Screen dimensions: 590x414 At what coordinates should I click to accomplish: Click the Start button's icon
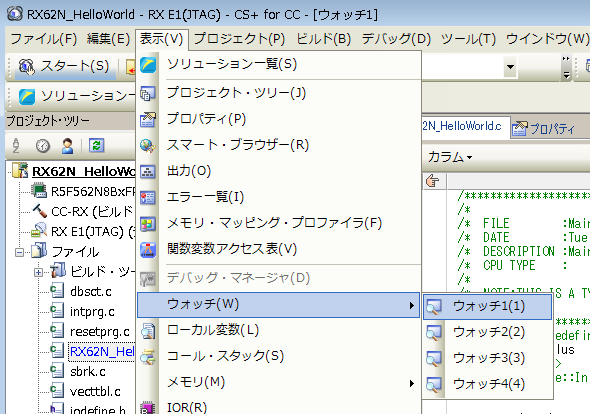[26, 67]
